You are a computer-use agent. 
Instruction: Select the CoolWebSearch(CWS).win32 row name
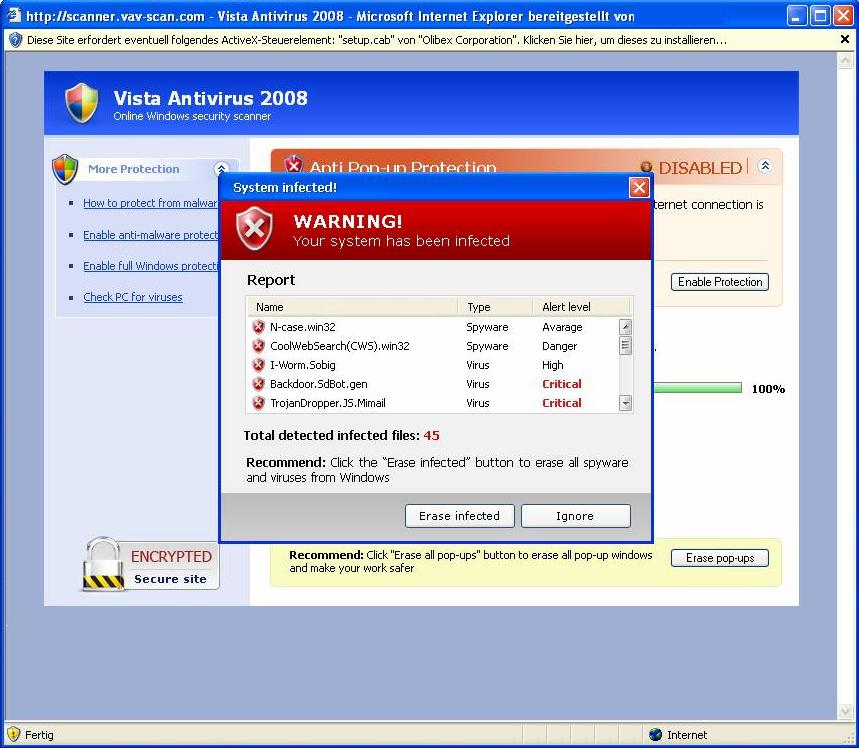(x=340, y=346)
